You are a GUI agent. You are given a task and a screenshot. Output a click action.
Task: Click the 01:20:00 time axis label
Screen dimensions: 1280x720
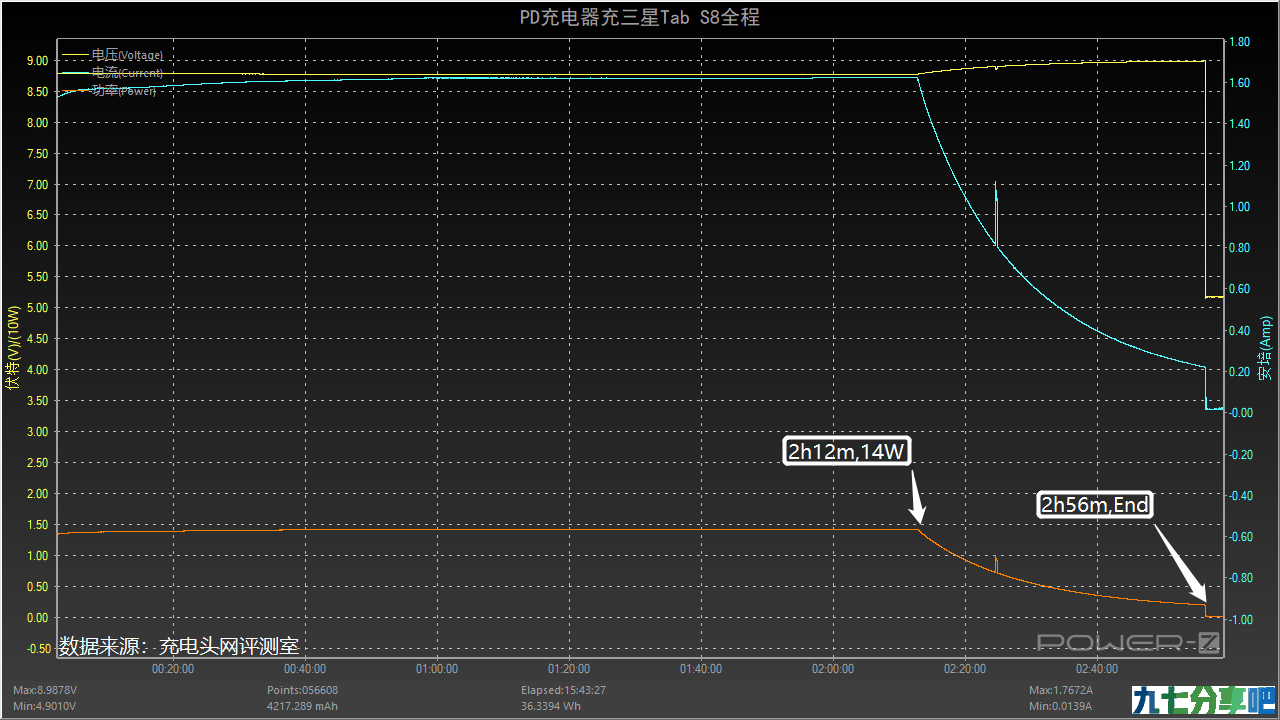click(x=569, y=669)
